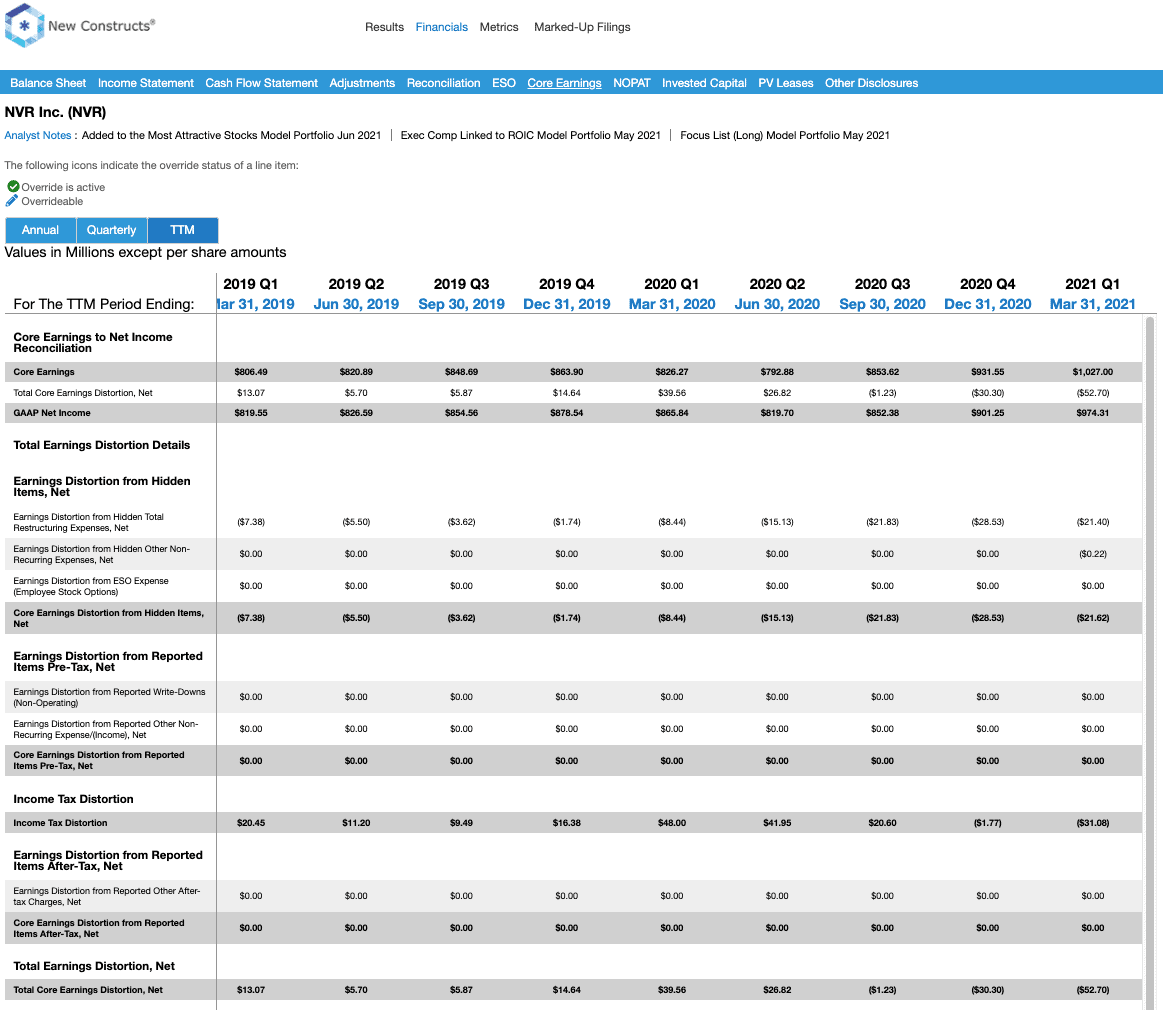
Task: Click the GAAP Net Income row label
Action: coord(52,413)
